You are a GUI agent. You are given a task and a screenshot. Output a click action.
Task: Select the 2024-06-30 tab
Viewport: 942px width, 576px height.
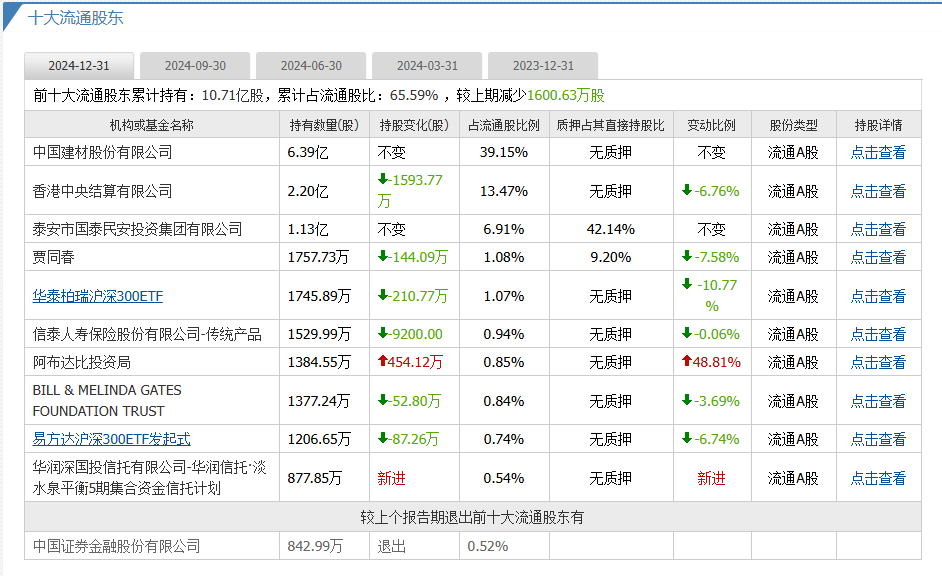tap(311, 65)
